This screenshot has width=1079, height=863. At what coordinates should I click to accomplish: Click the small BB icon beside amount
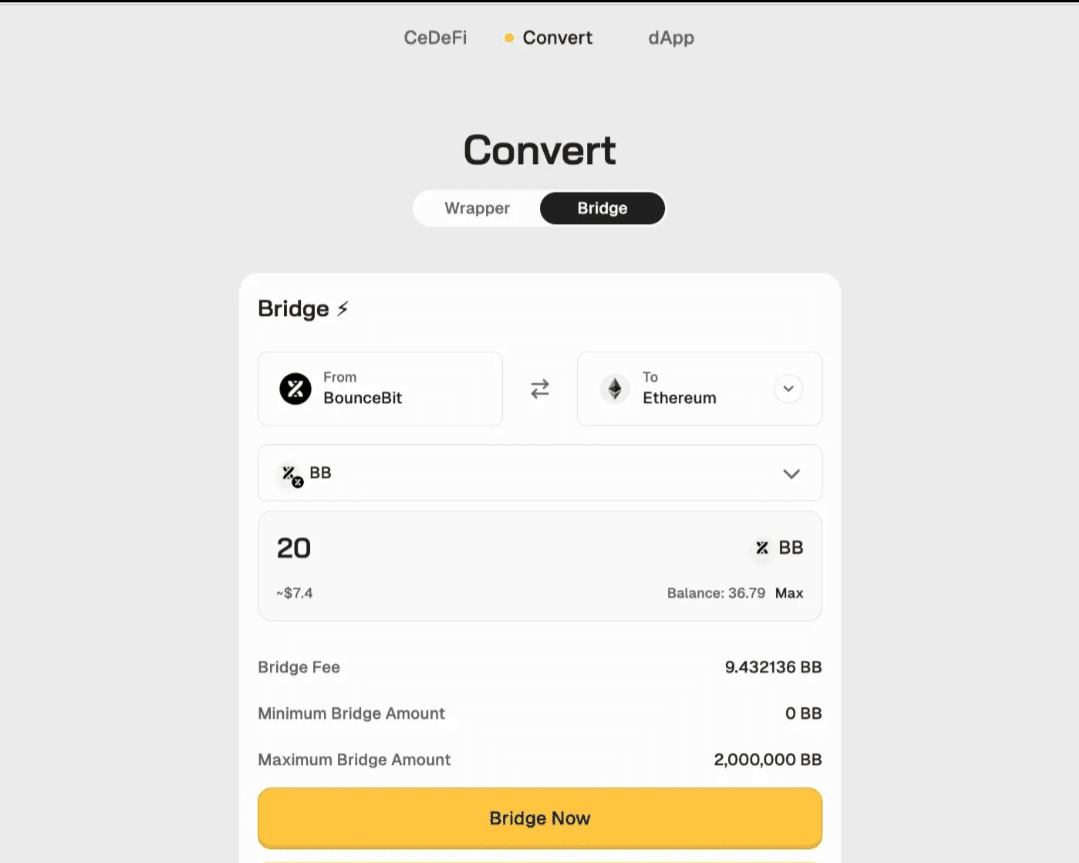pyautogui.click(x=762, y=548)
